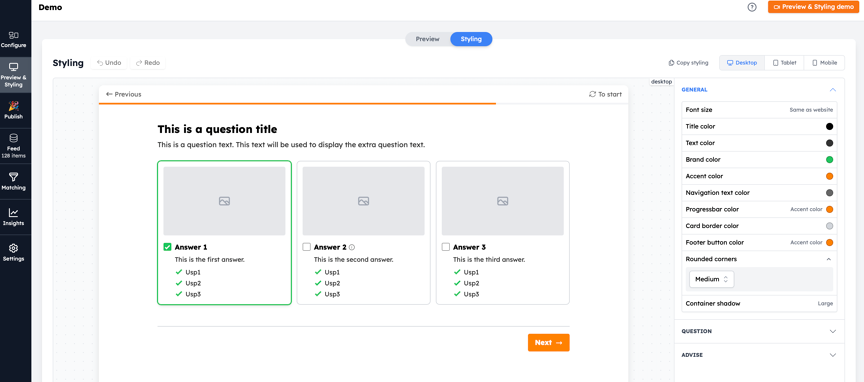This screenshot has width=864, height=382.
Task: Click the Undo button
Action: click(109, 63)
